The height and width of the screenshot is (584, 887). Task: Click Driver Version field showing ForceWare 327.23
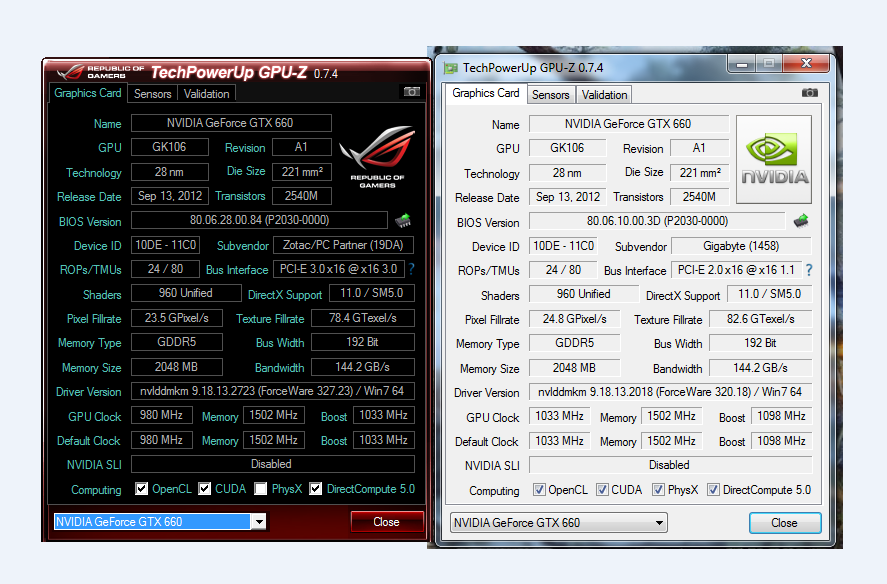coord(273,391)
